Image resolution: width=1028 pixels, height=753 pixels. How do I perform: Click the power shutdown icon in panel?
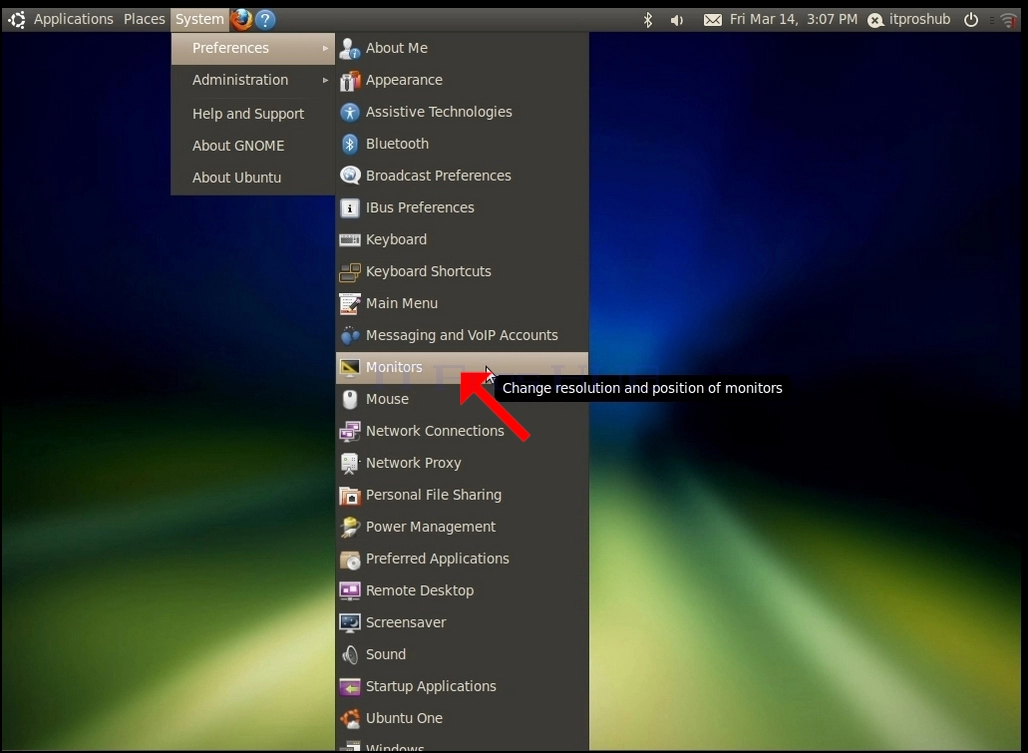click(971, 20)
